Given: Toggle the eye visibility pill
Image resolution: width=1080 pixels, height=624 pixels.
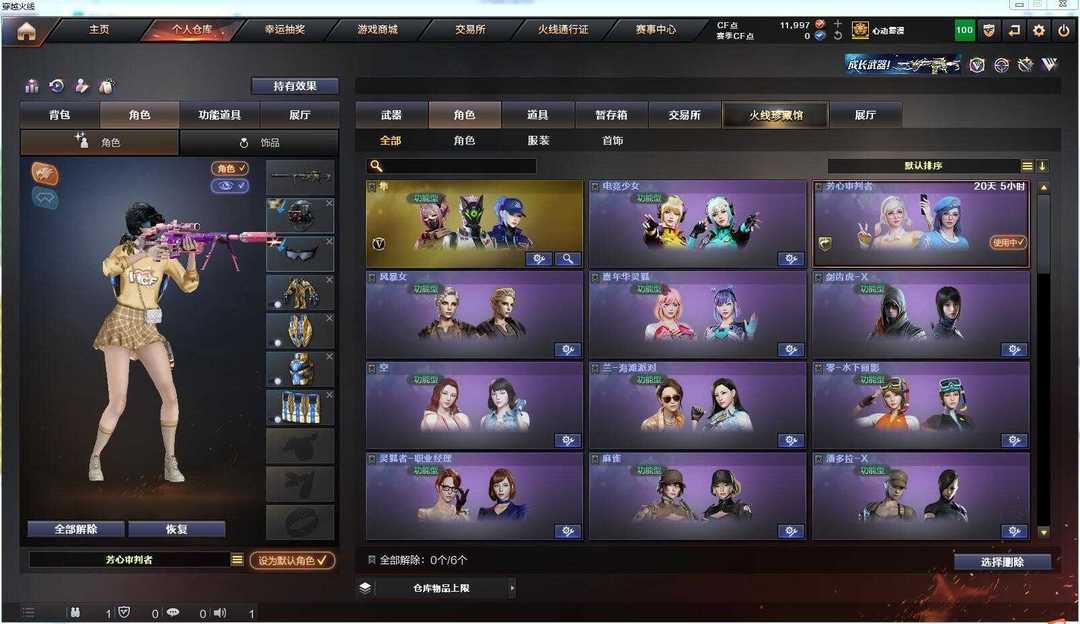Looking at the screenshot, I should coord(229,185).
